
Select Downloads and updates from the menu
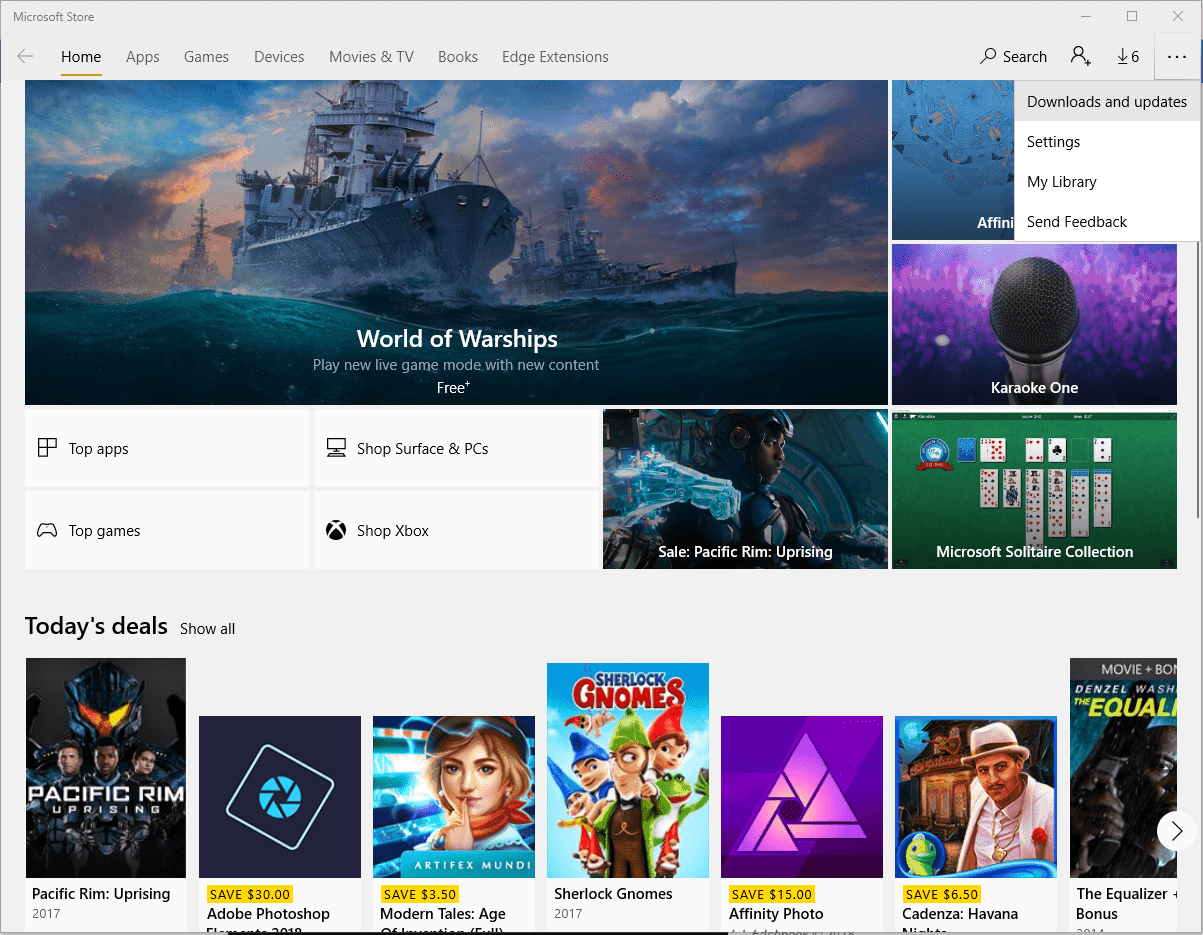(1107, 102)
